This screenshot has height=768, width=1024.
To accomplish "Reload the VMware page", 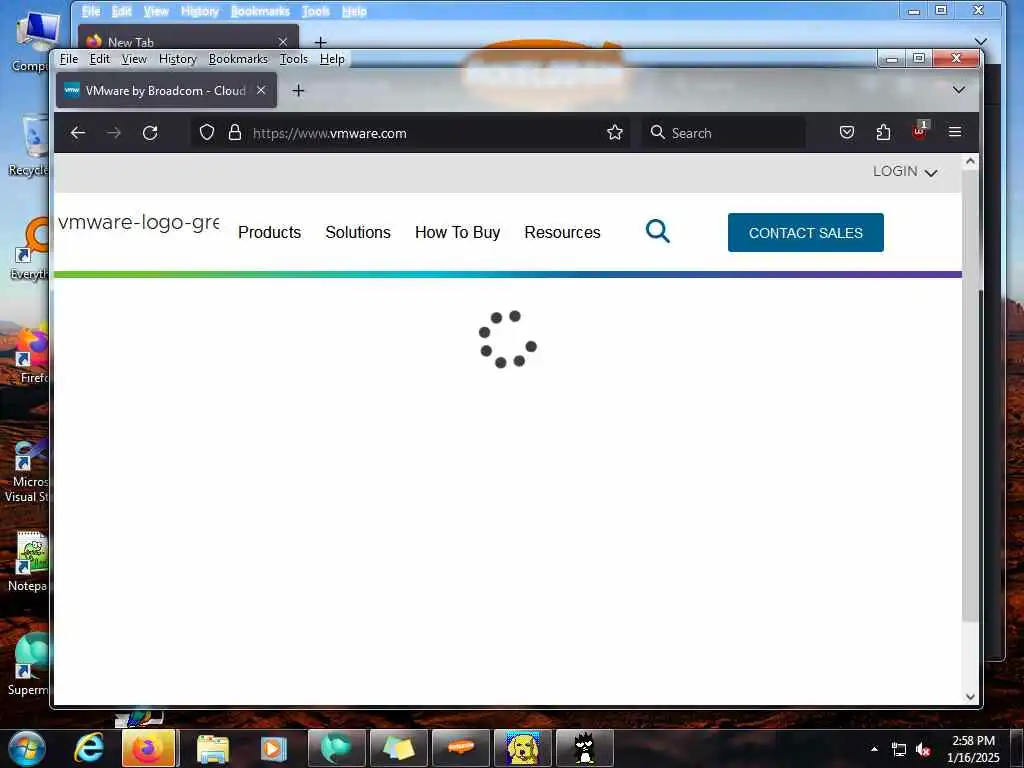I will 150,133.
